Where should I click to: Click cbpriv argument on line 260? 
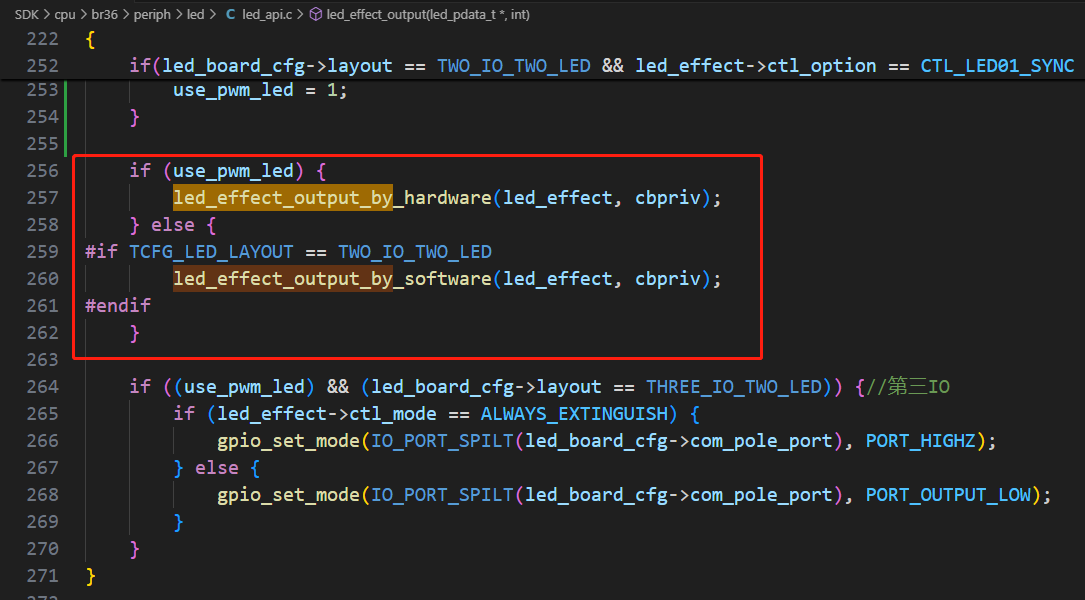[x=668, y=279]
